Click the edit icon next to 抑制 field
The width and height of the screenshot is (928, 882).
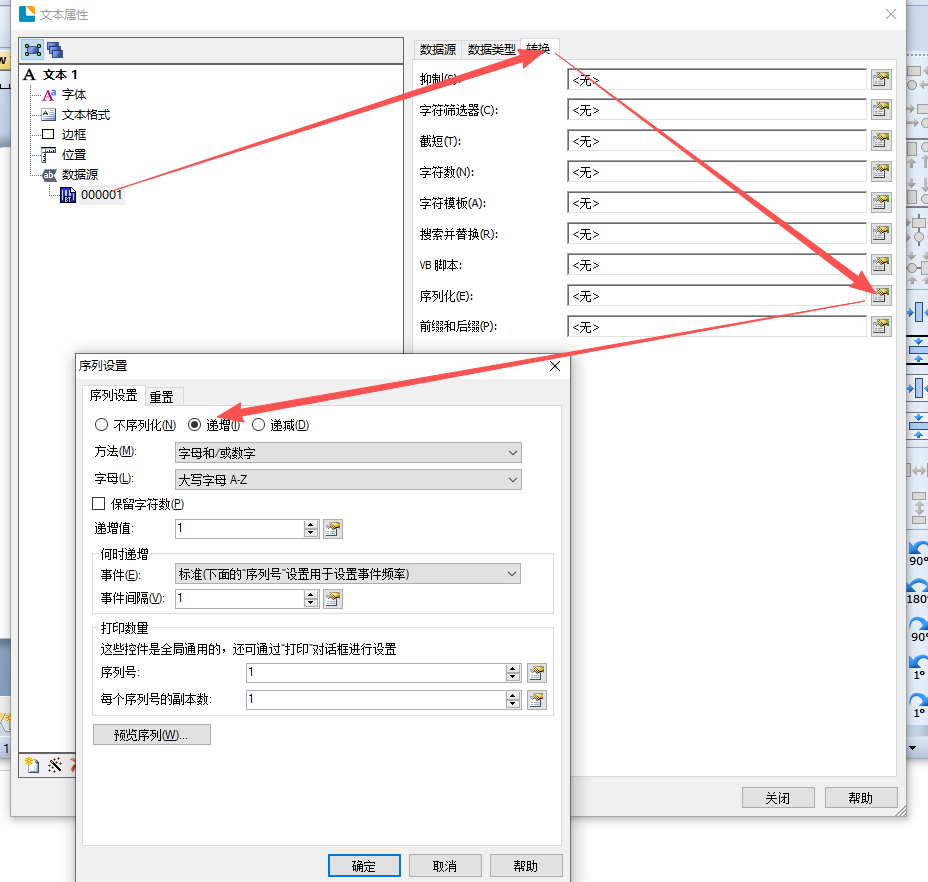(880, 80)
